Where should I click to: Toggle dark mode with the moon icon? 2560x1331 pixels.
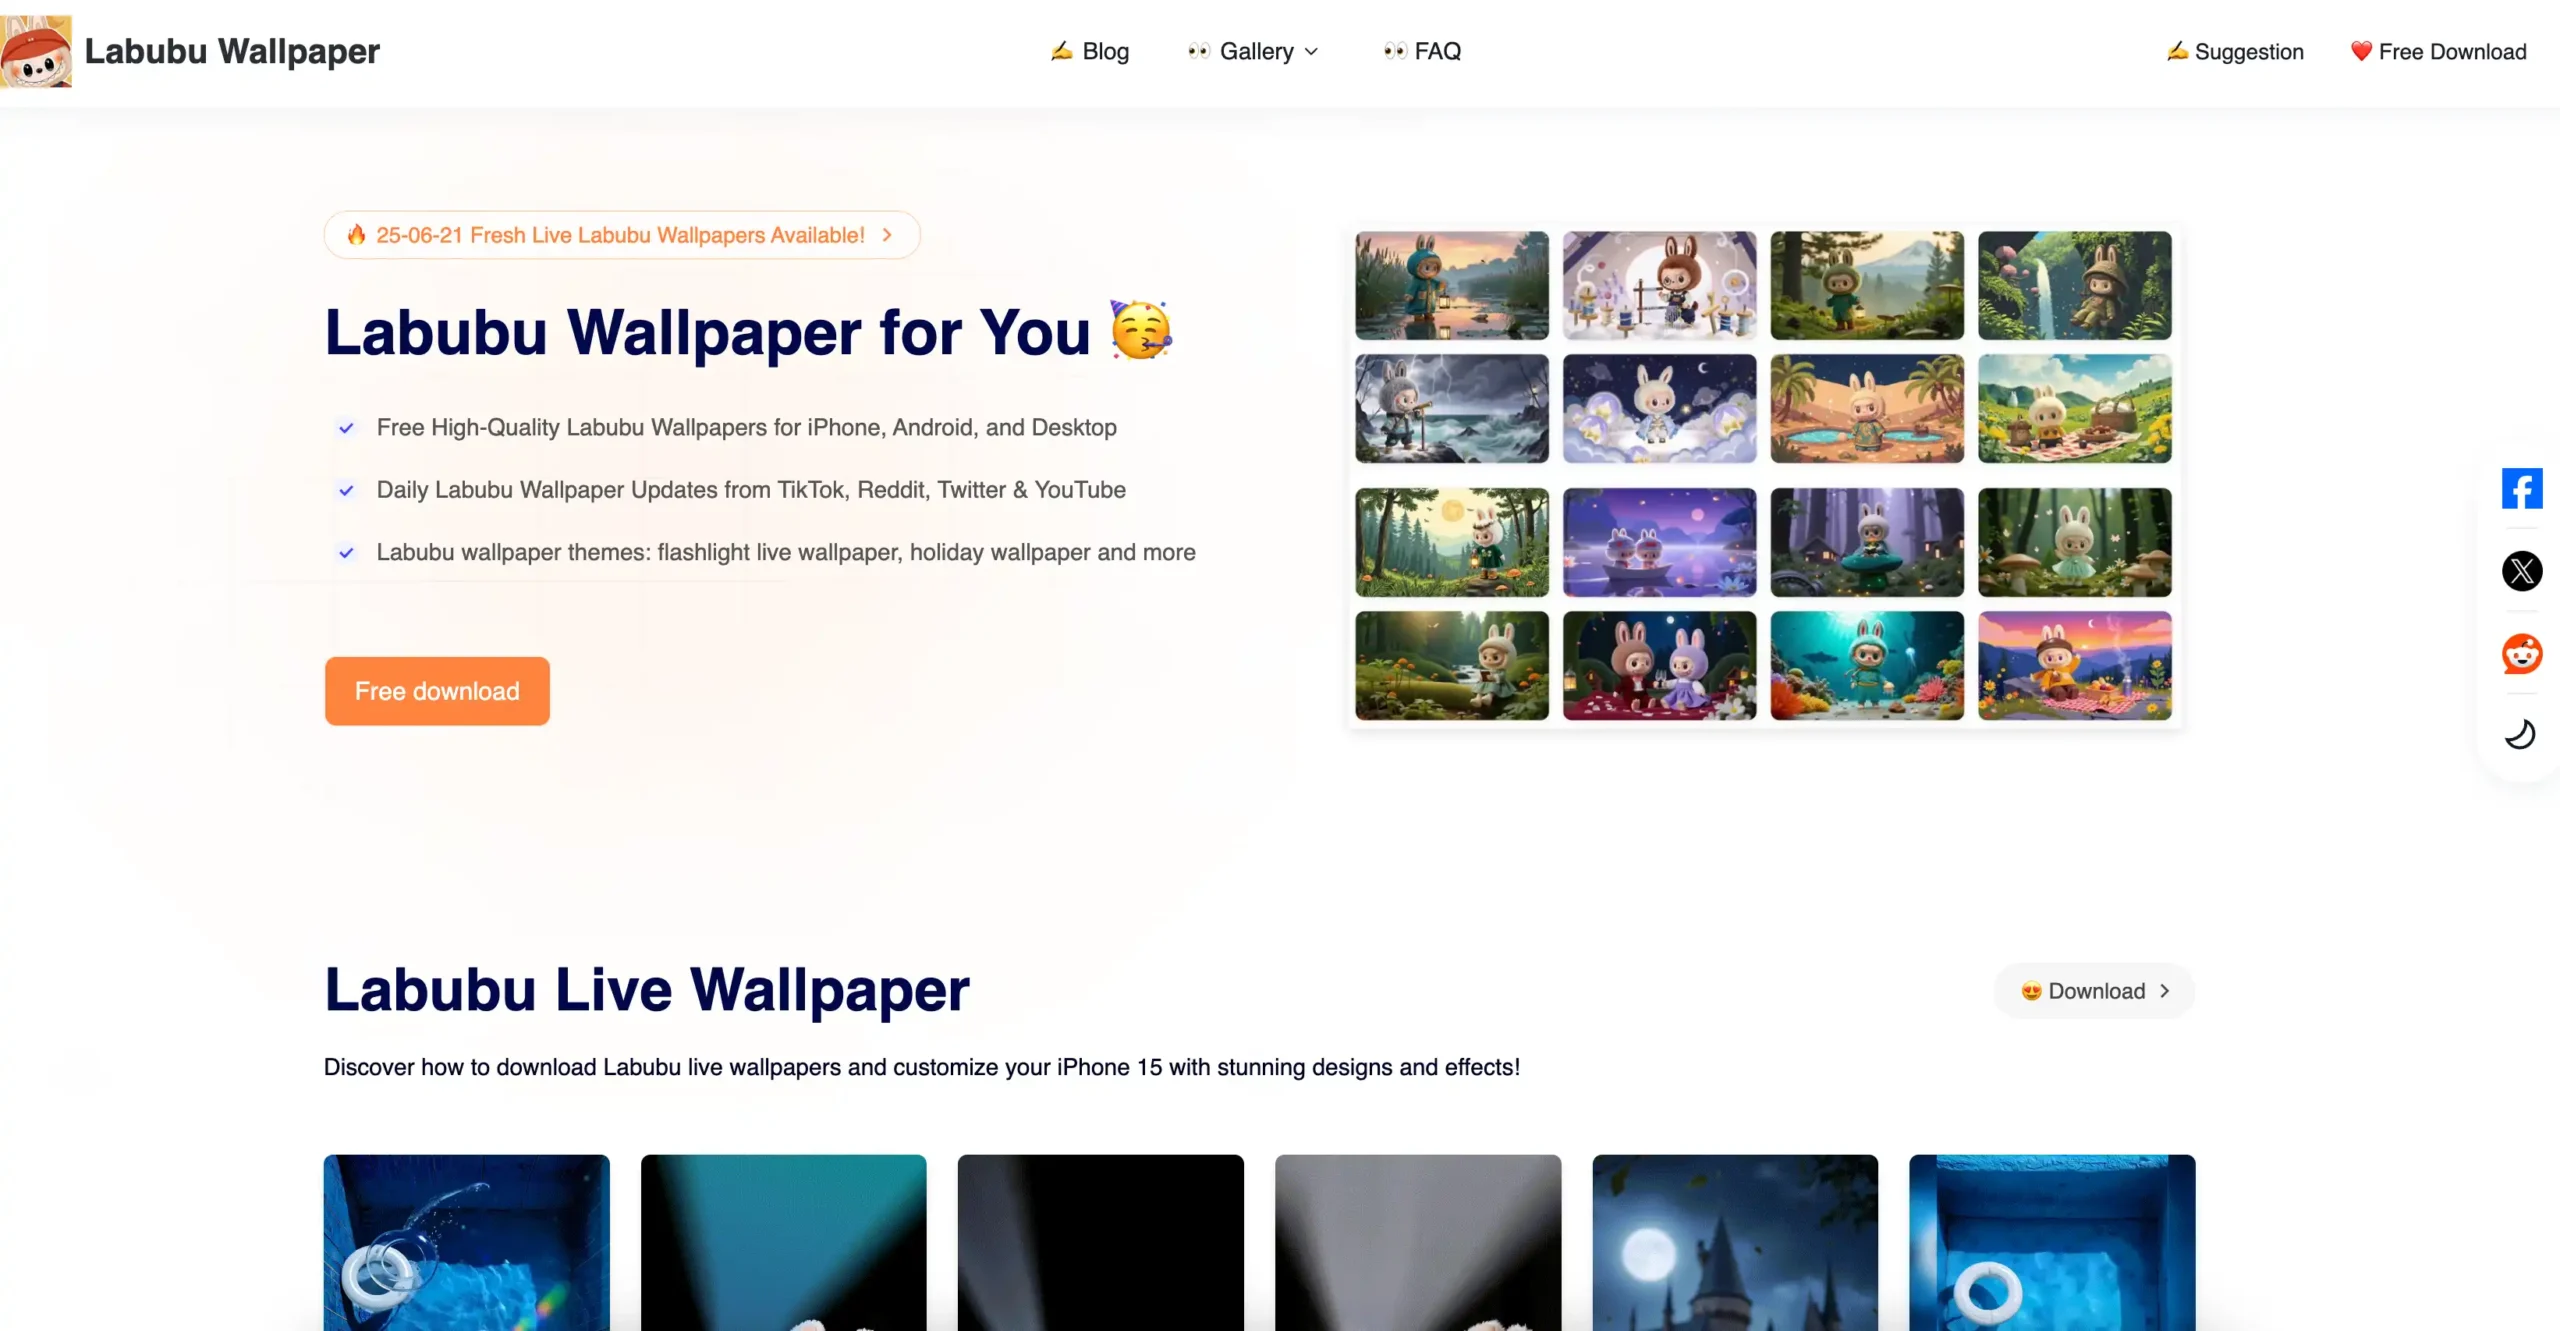click(2519, 734)
